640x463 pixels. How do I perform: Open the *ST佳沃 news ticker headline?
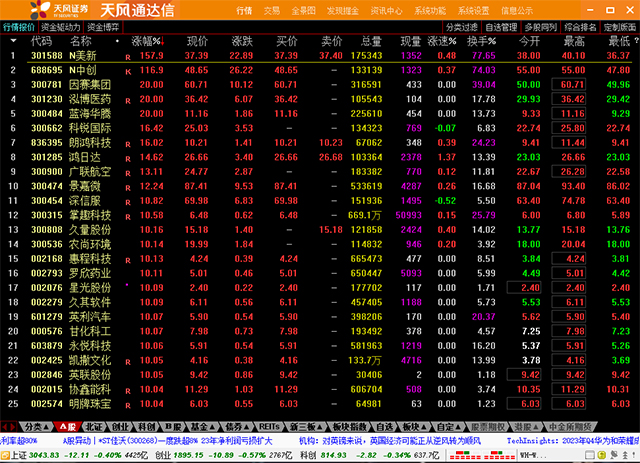(x=168, y=441)
